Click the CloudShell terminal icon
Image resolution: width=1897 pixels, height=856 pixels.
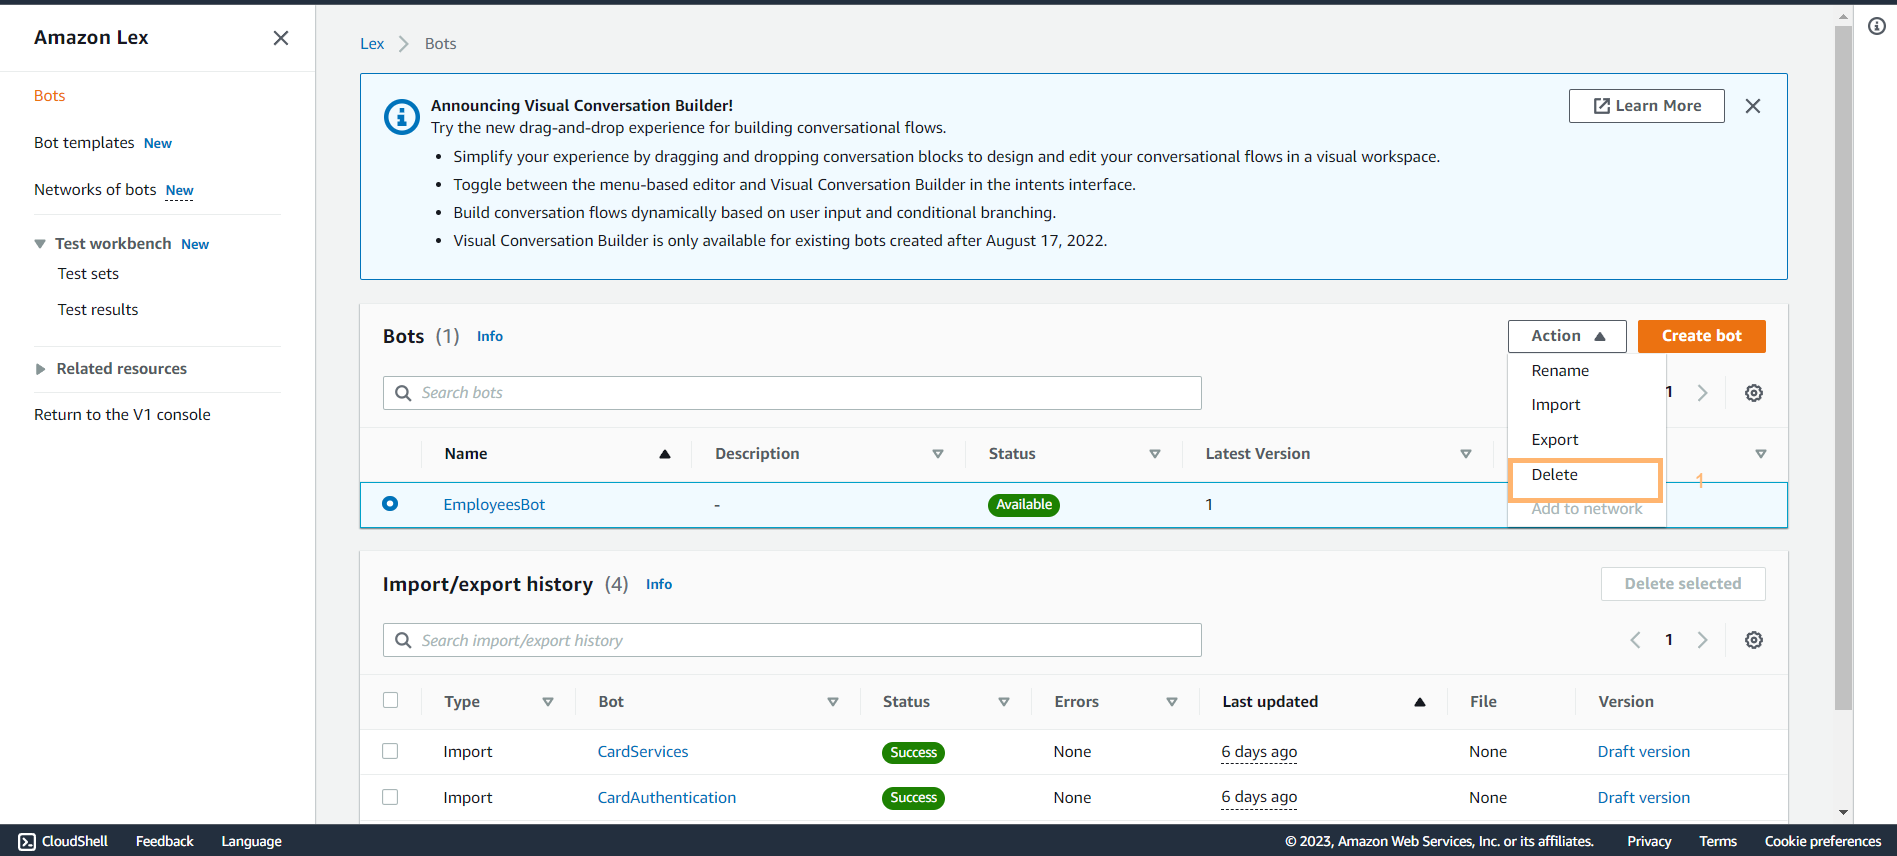[x=27, y=842]
